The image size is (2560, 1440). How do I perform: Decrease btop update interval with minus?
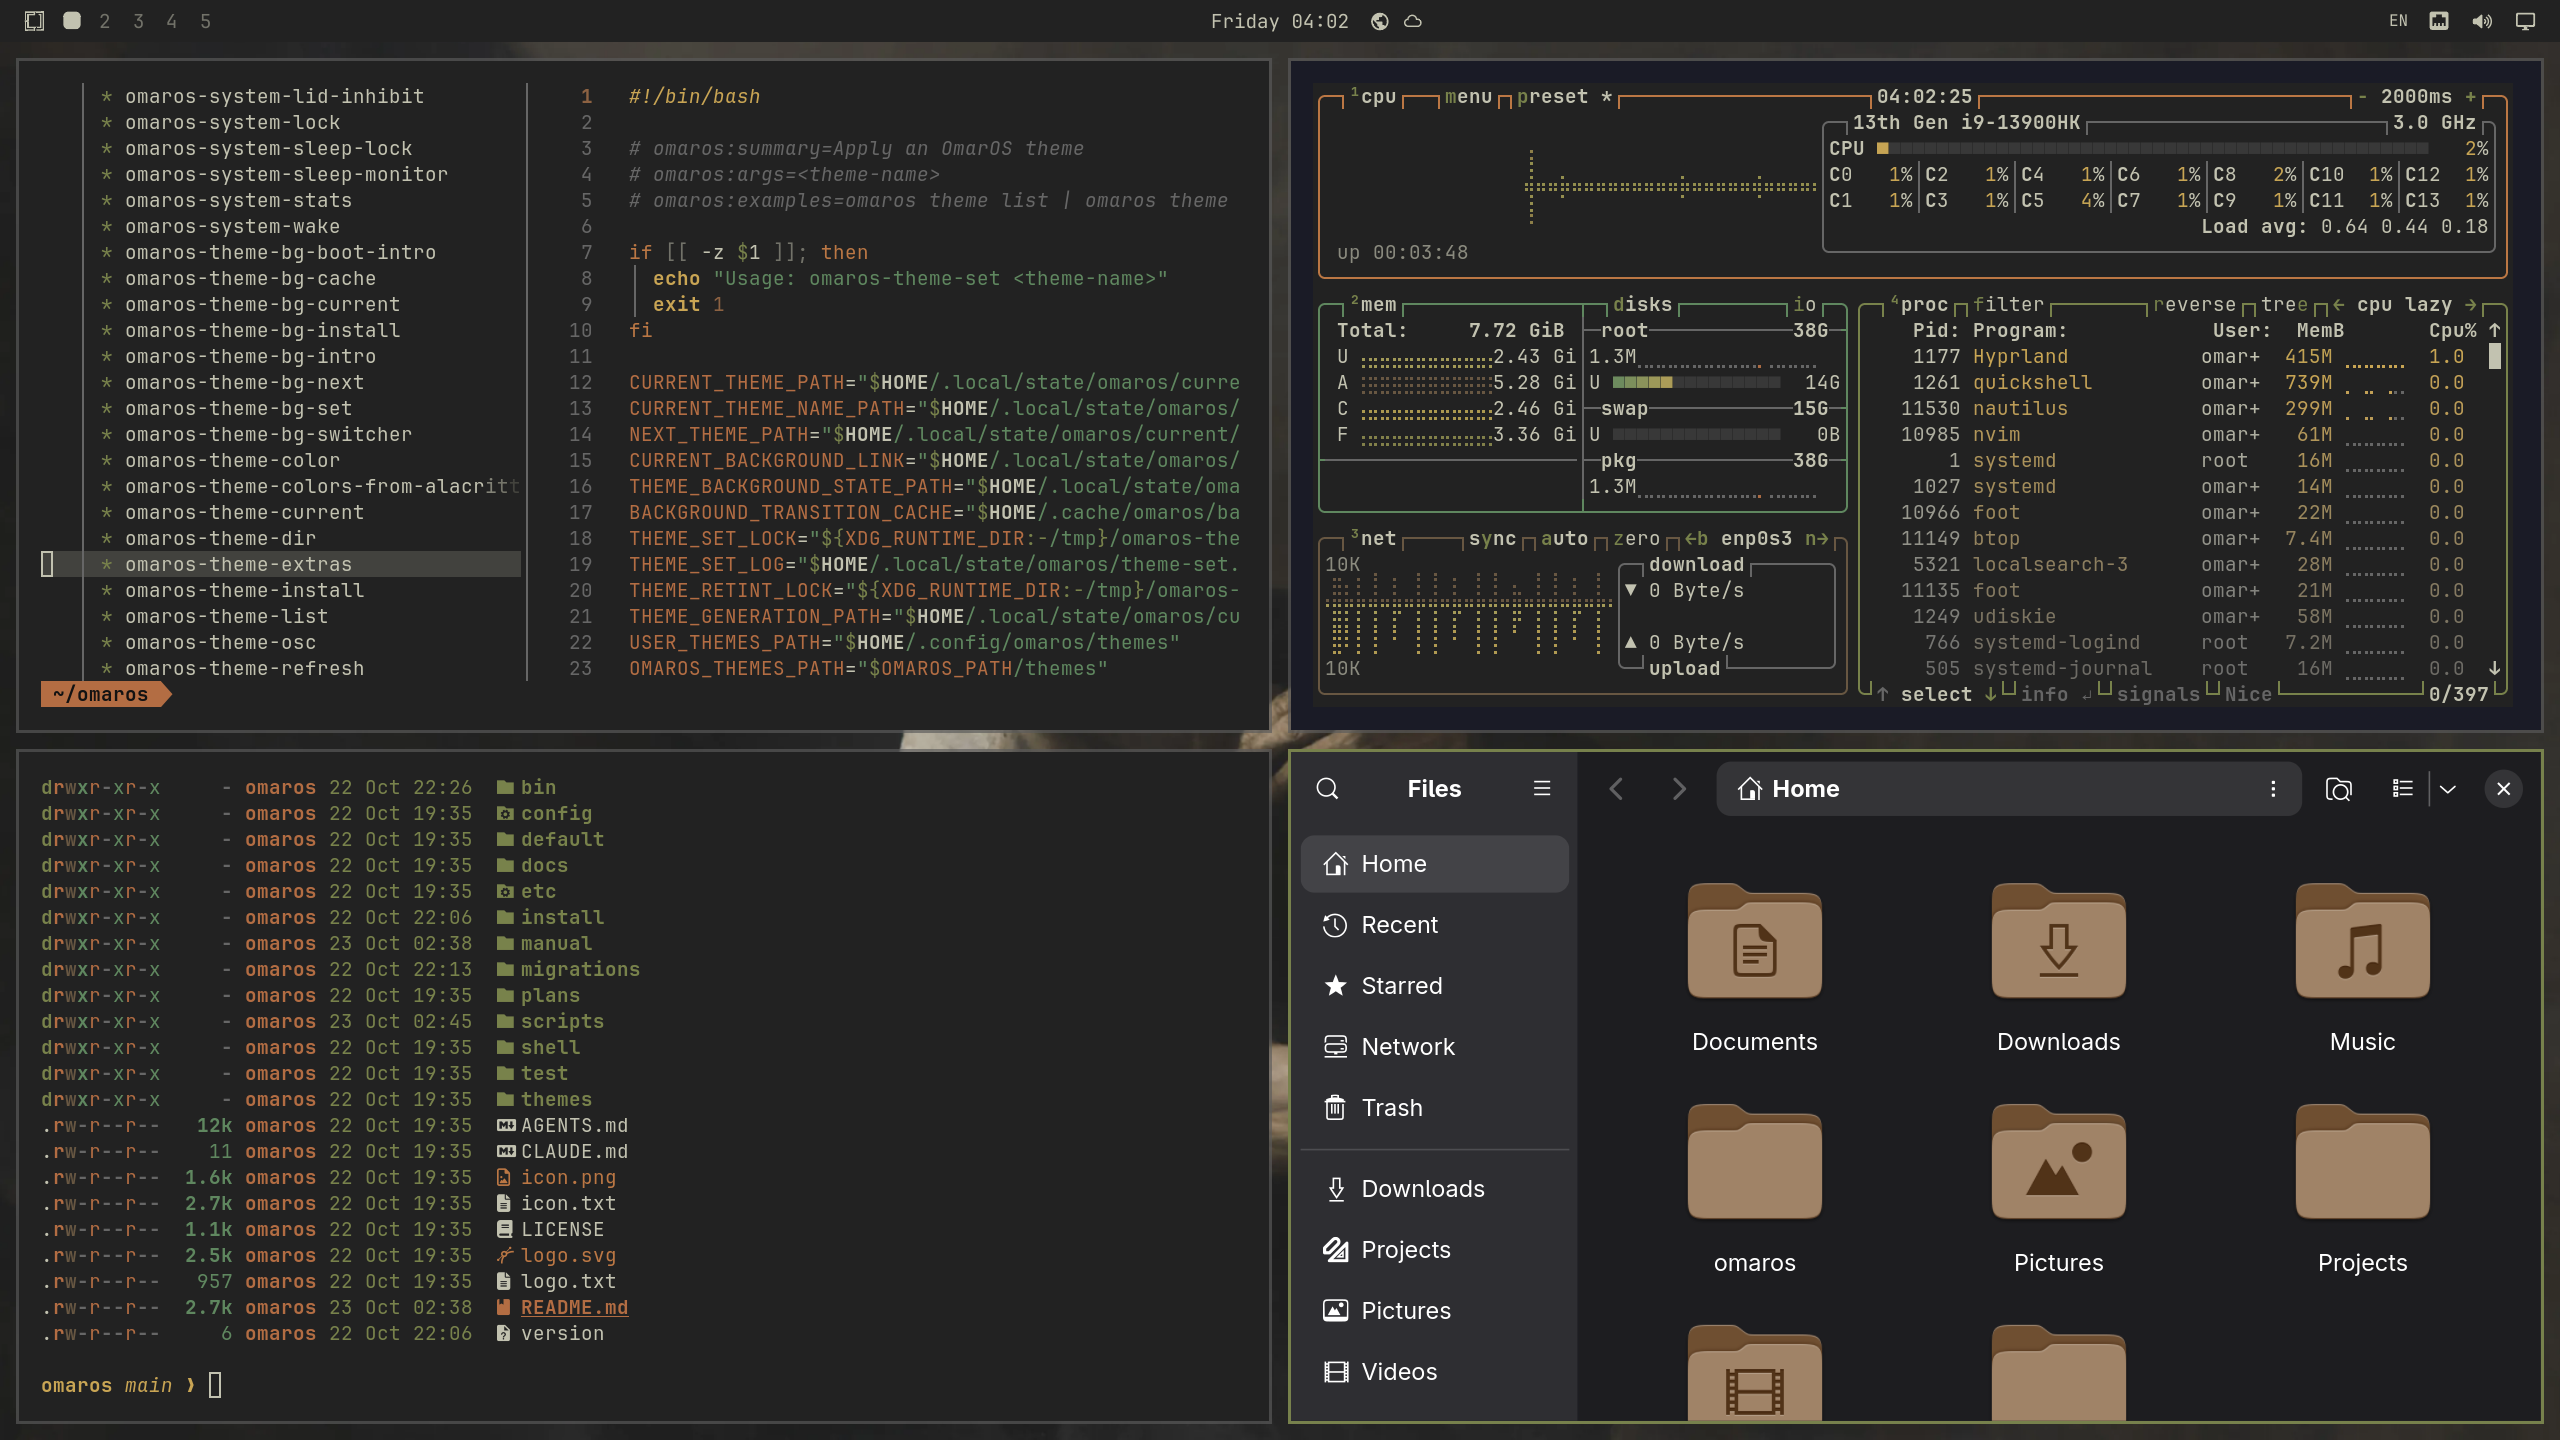point(2362,97)
